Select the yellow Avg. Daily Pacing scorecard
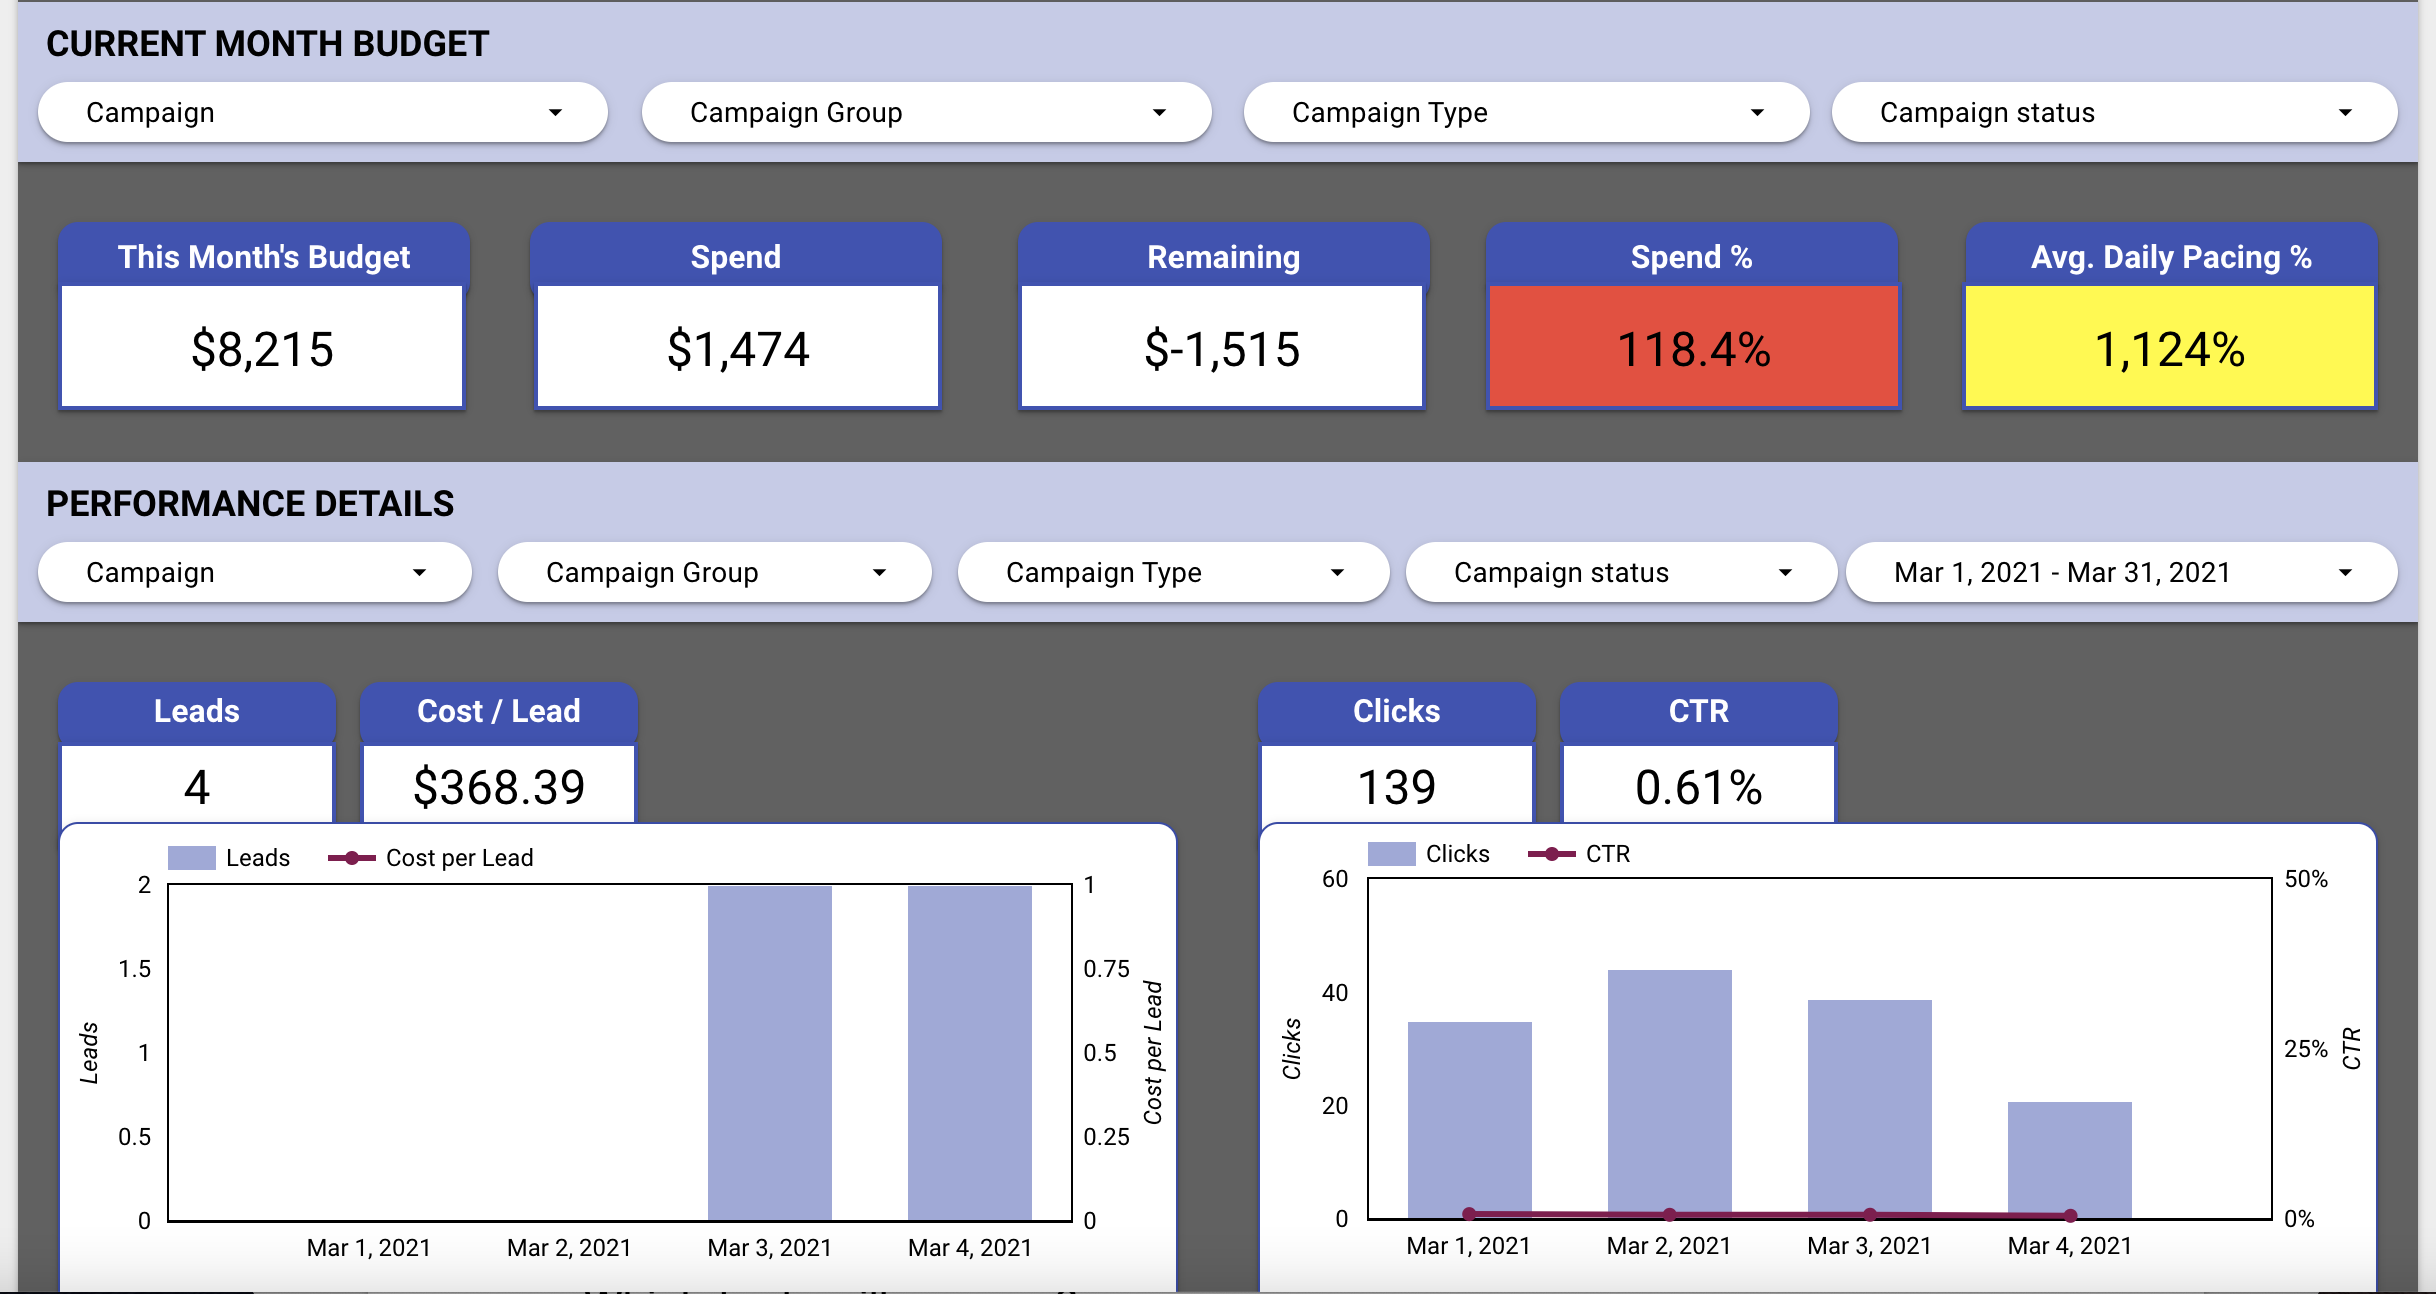Viewport: 2436px width, 1294px height. pos(2169,348)
